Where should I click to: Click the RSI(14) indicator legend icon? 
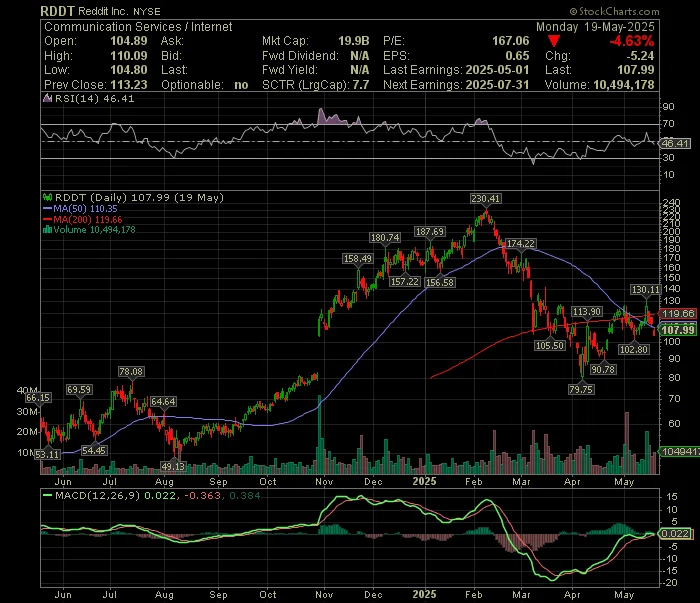(x=47, y=99)
